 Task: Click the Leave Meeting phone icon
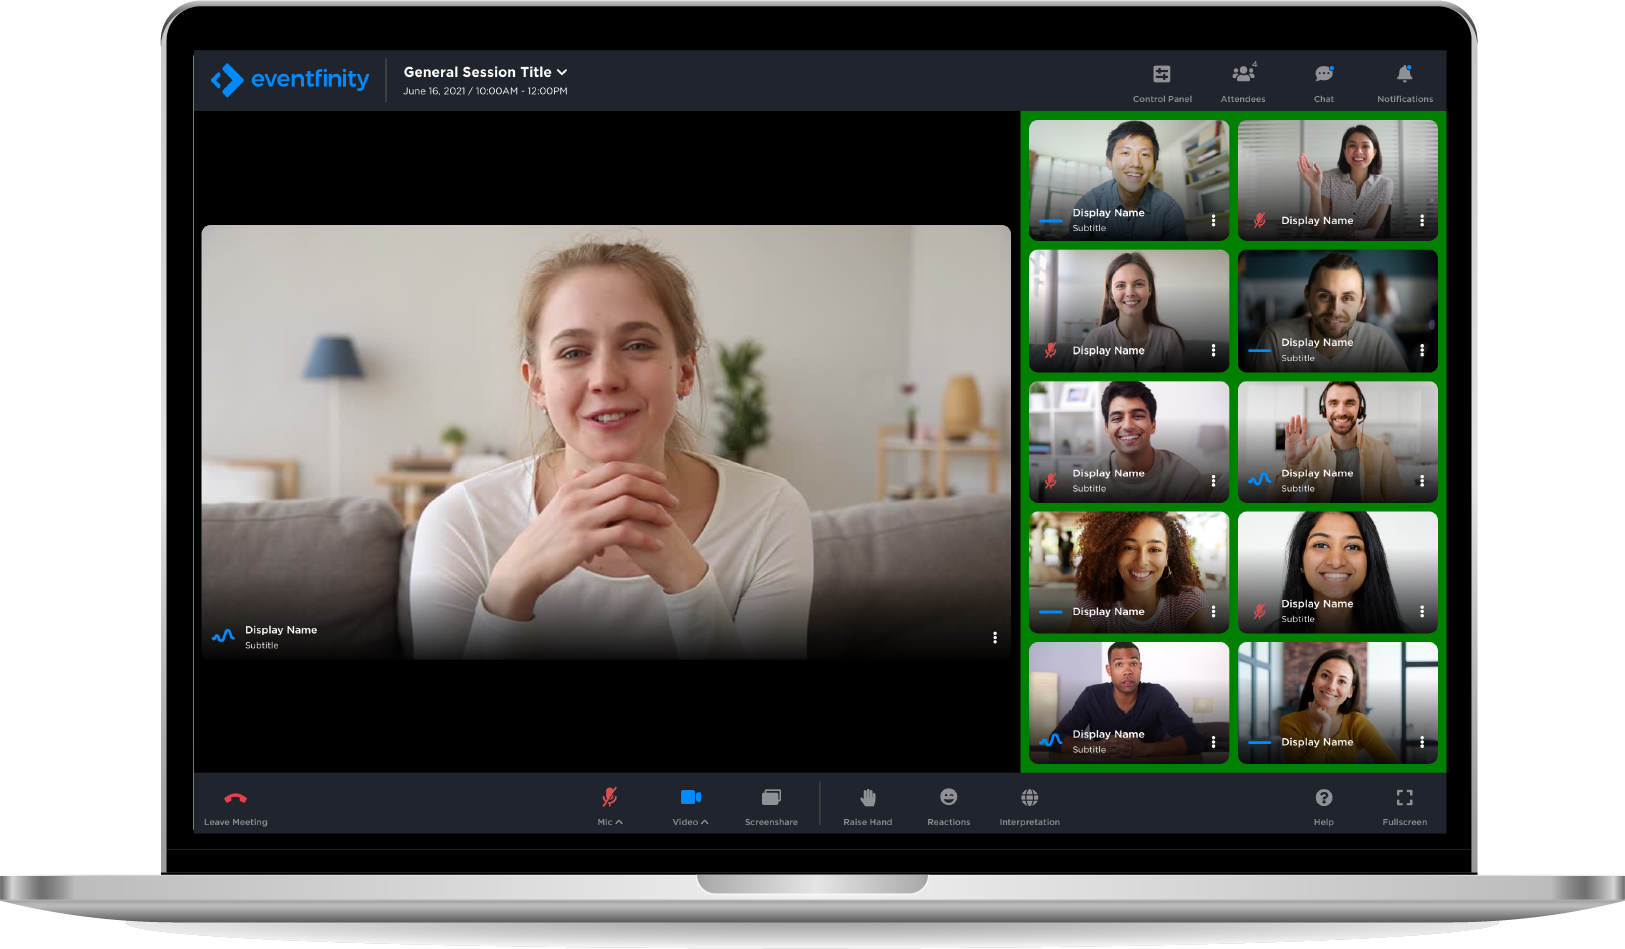tap(236, 798)
